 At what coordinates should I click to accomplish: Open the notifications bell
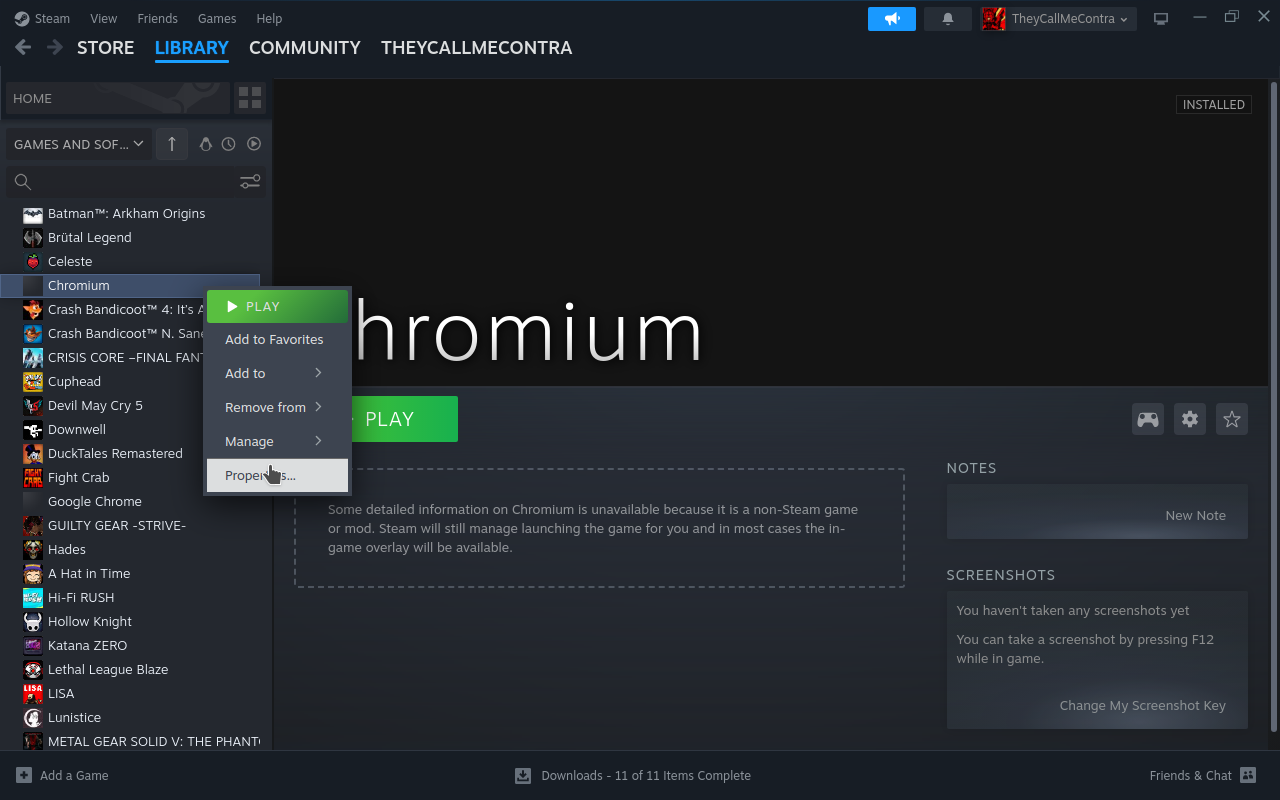948,18
